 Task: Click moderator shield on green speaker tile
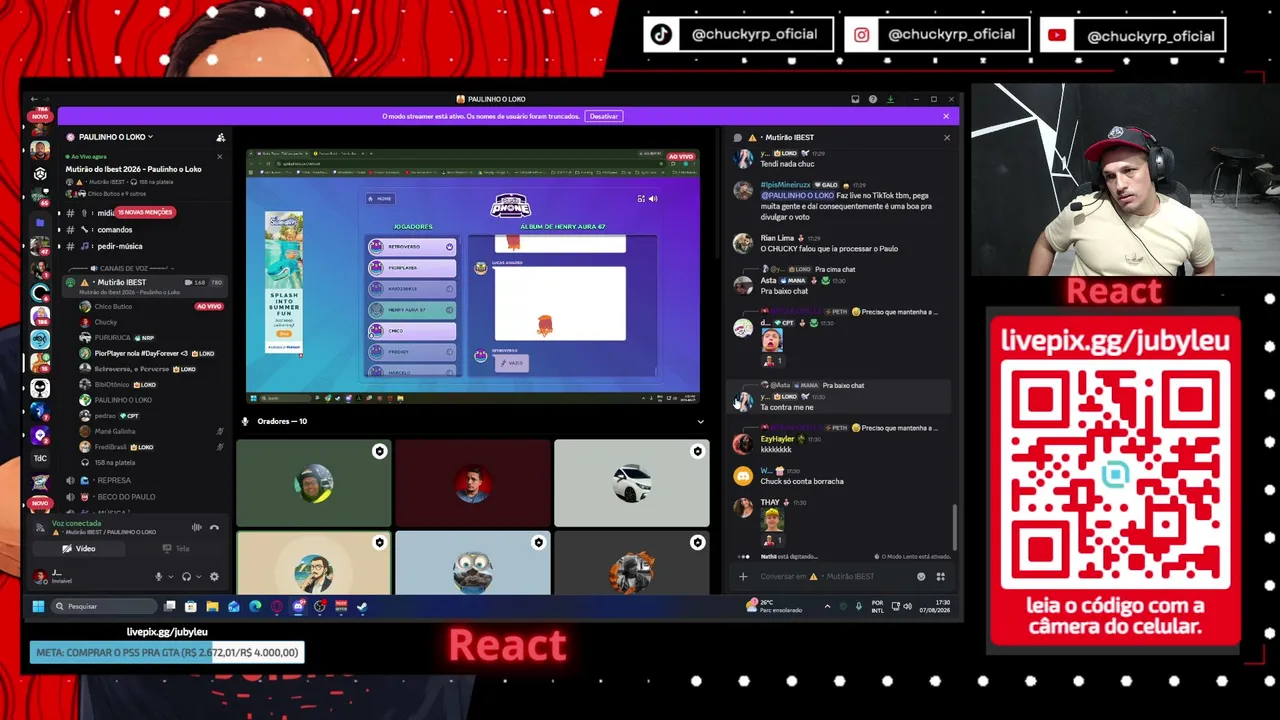click(379, 452)
